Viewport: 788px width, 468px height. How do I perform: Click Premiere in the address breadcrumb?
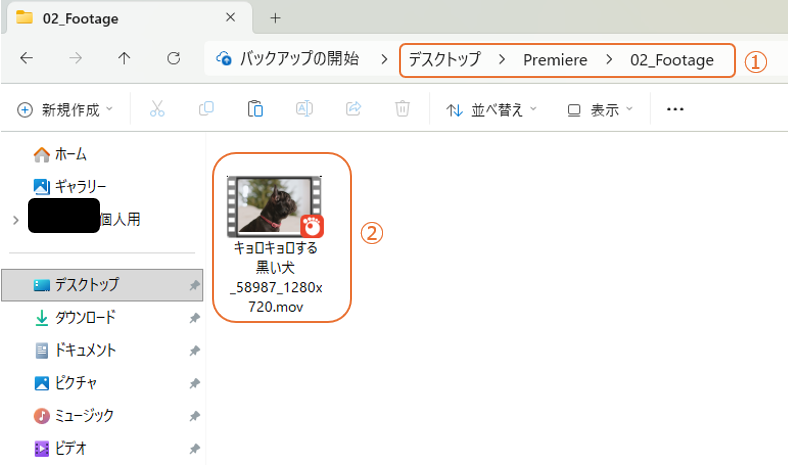(x=555, y=60)
